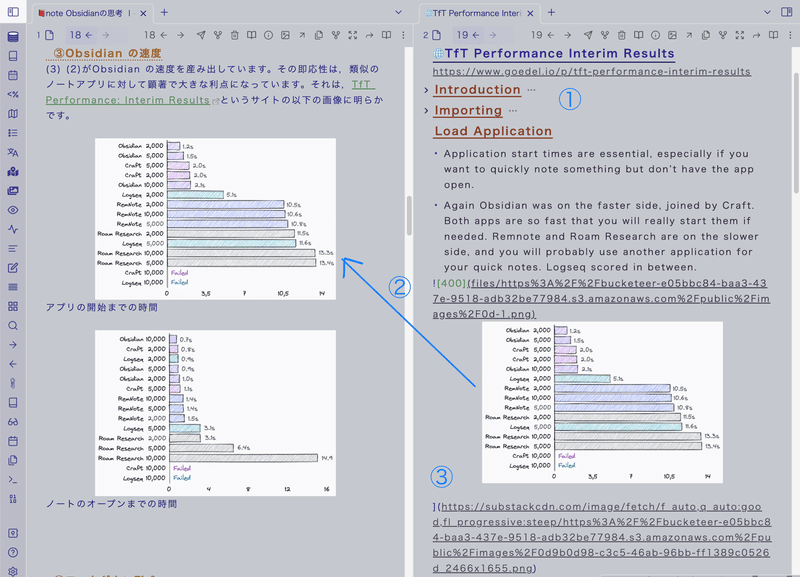The height and width of the screenshot is (577, 800).
Task: Toggle reading view book icon right pane end
Action: [773, 35]
